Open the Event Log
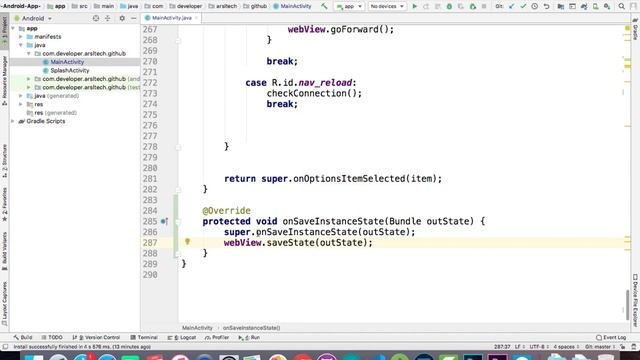 click(x=611, y=338)
